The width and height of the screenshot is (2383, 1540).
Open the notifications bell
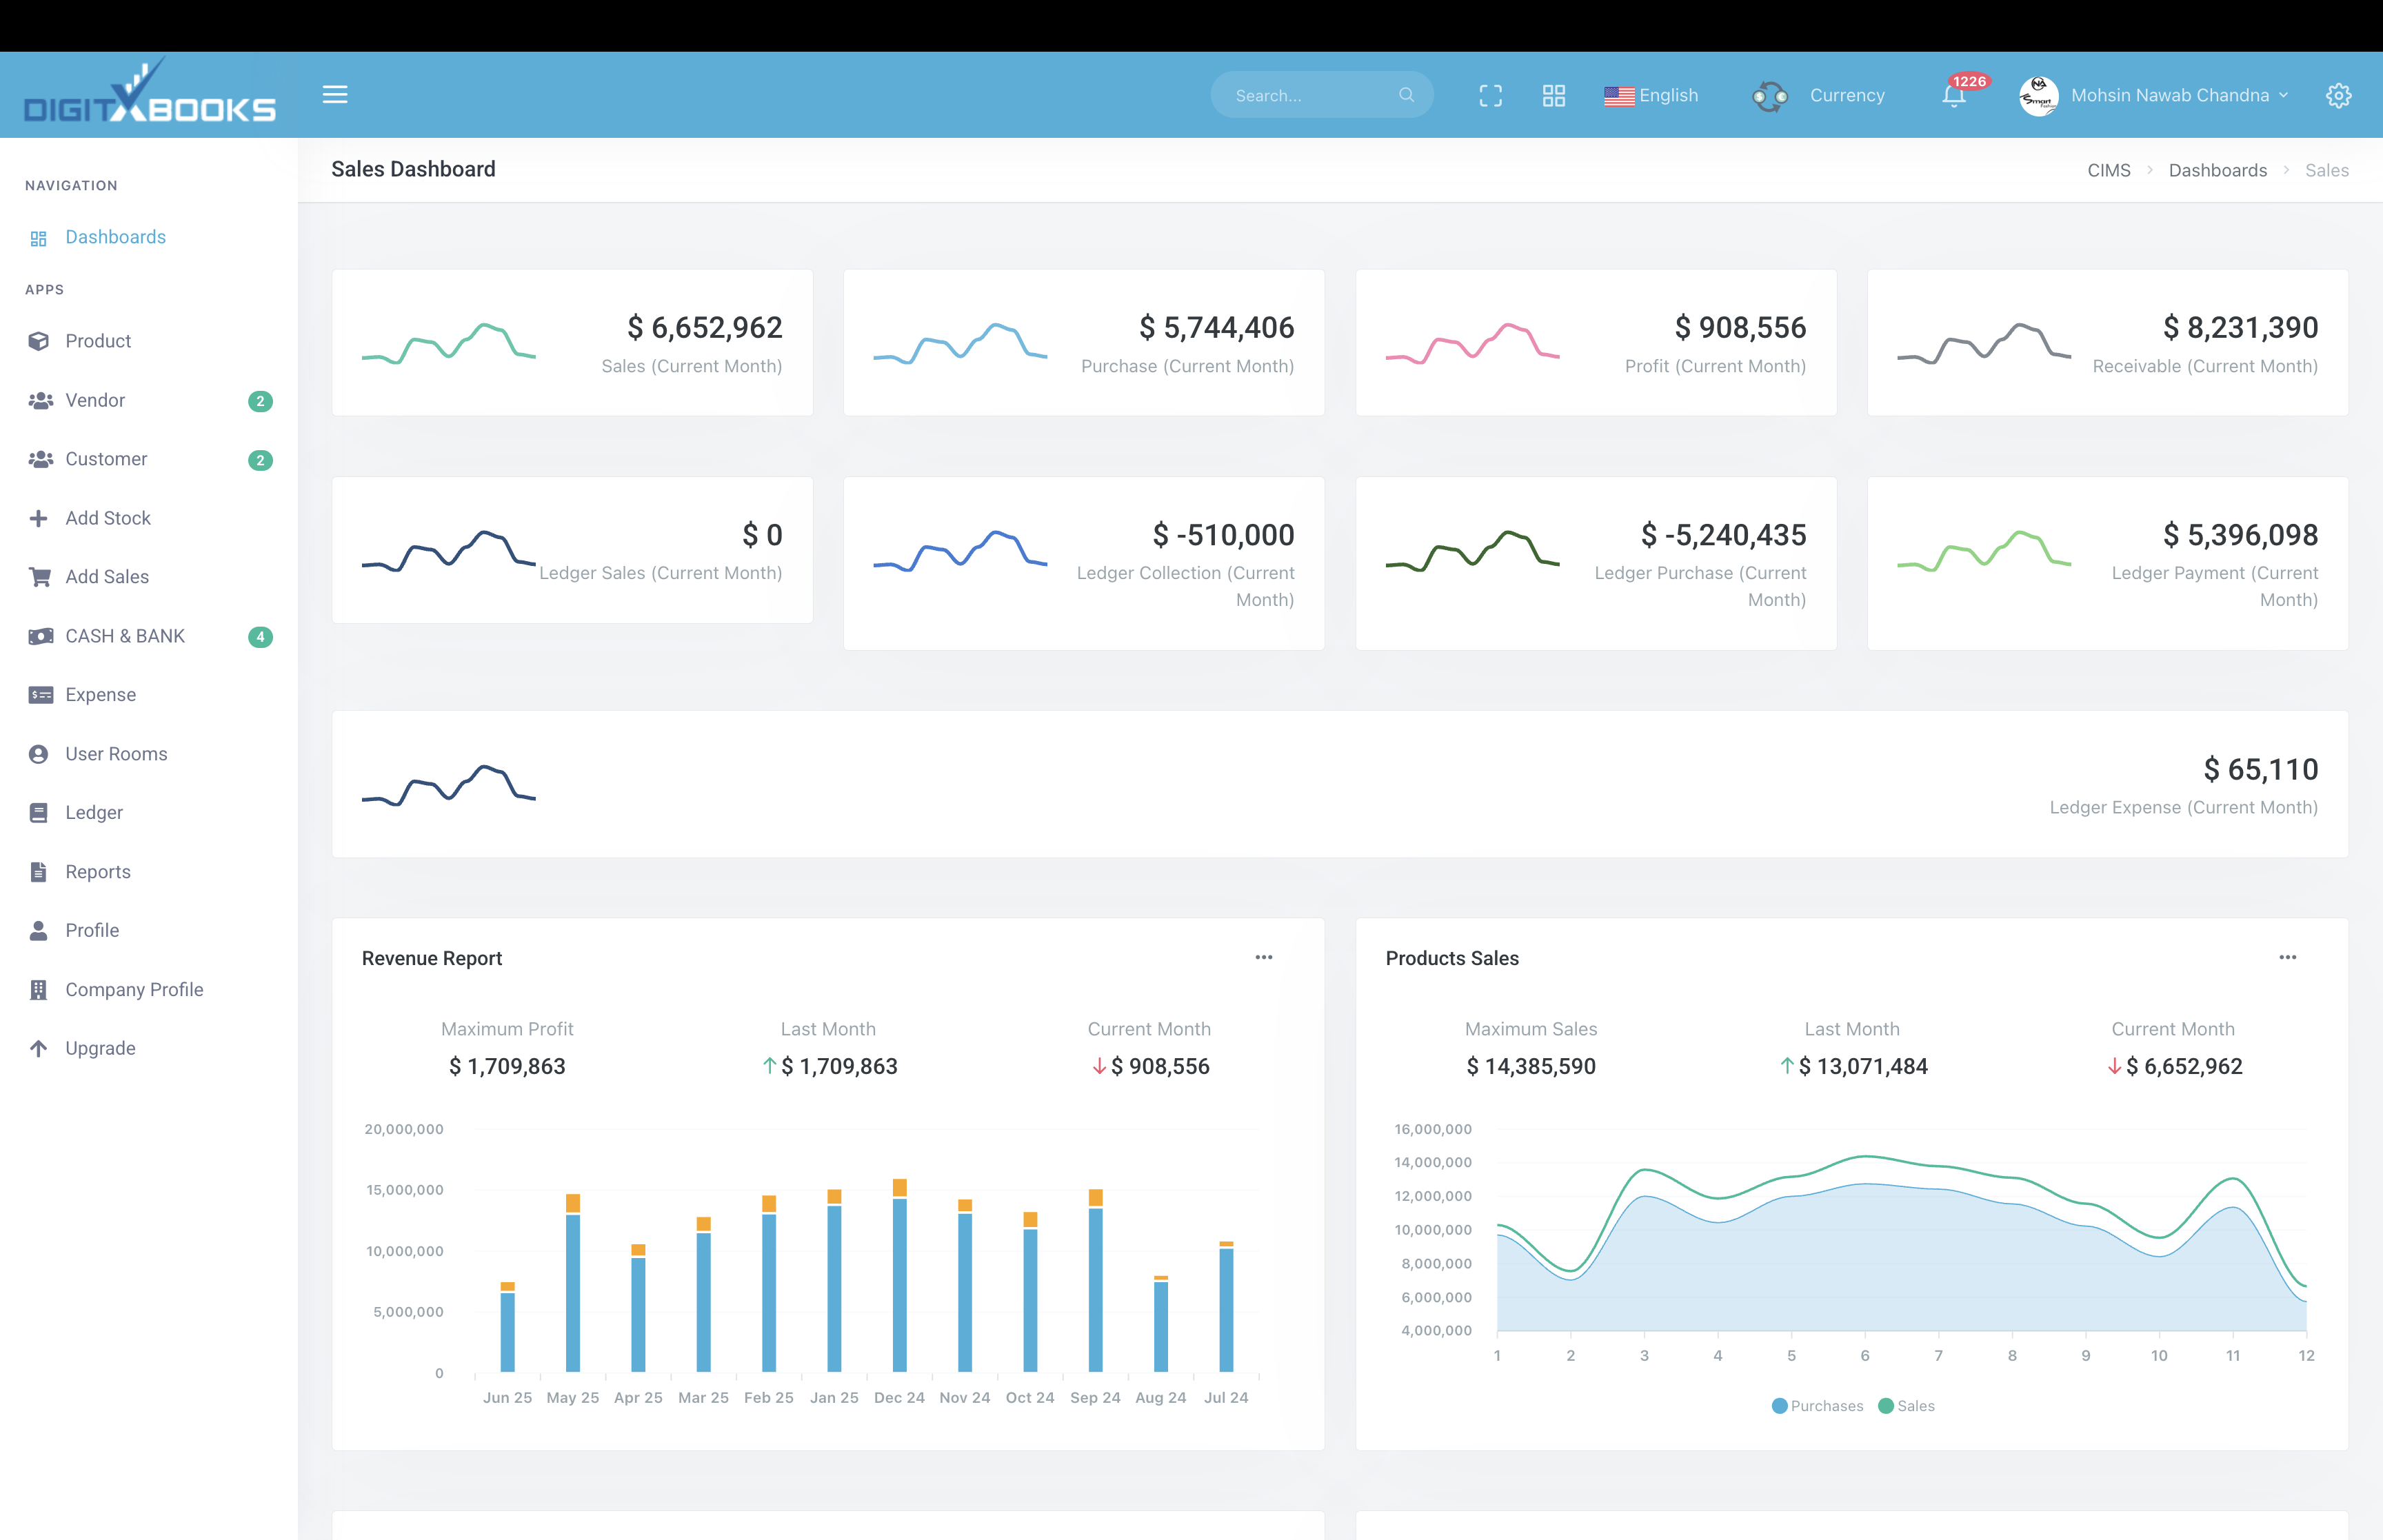coord(1953,96)
